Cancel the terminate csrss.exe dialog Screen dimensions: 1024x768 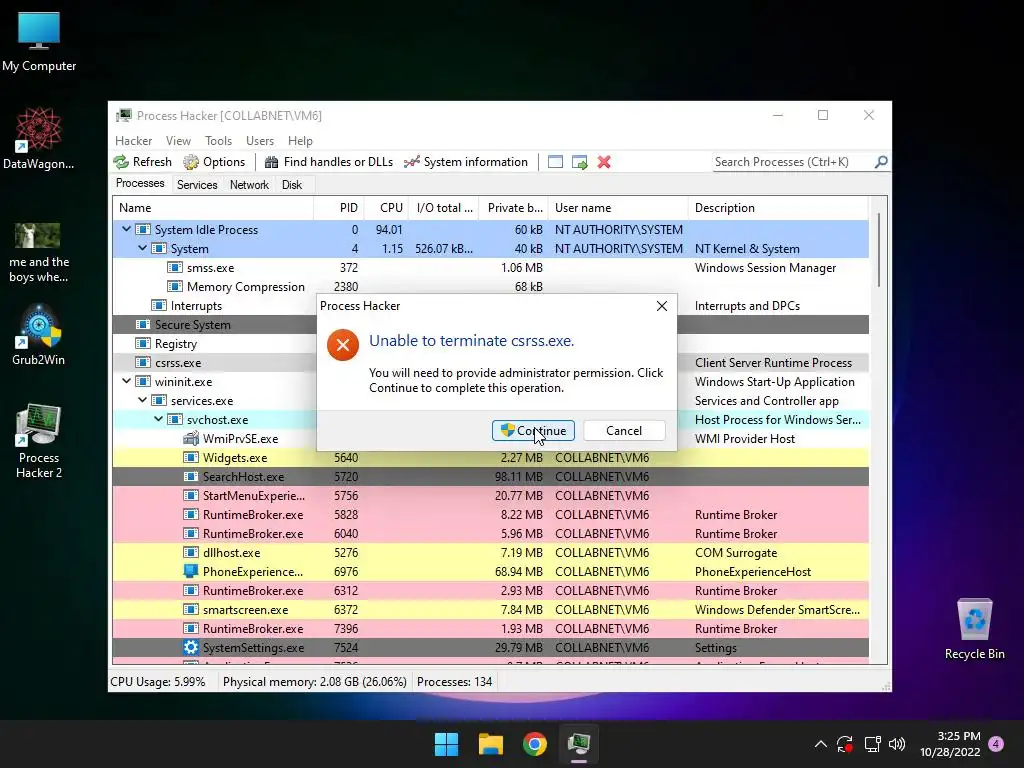[624, 430]
